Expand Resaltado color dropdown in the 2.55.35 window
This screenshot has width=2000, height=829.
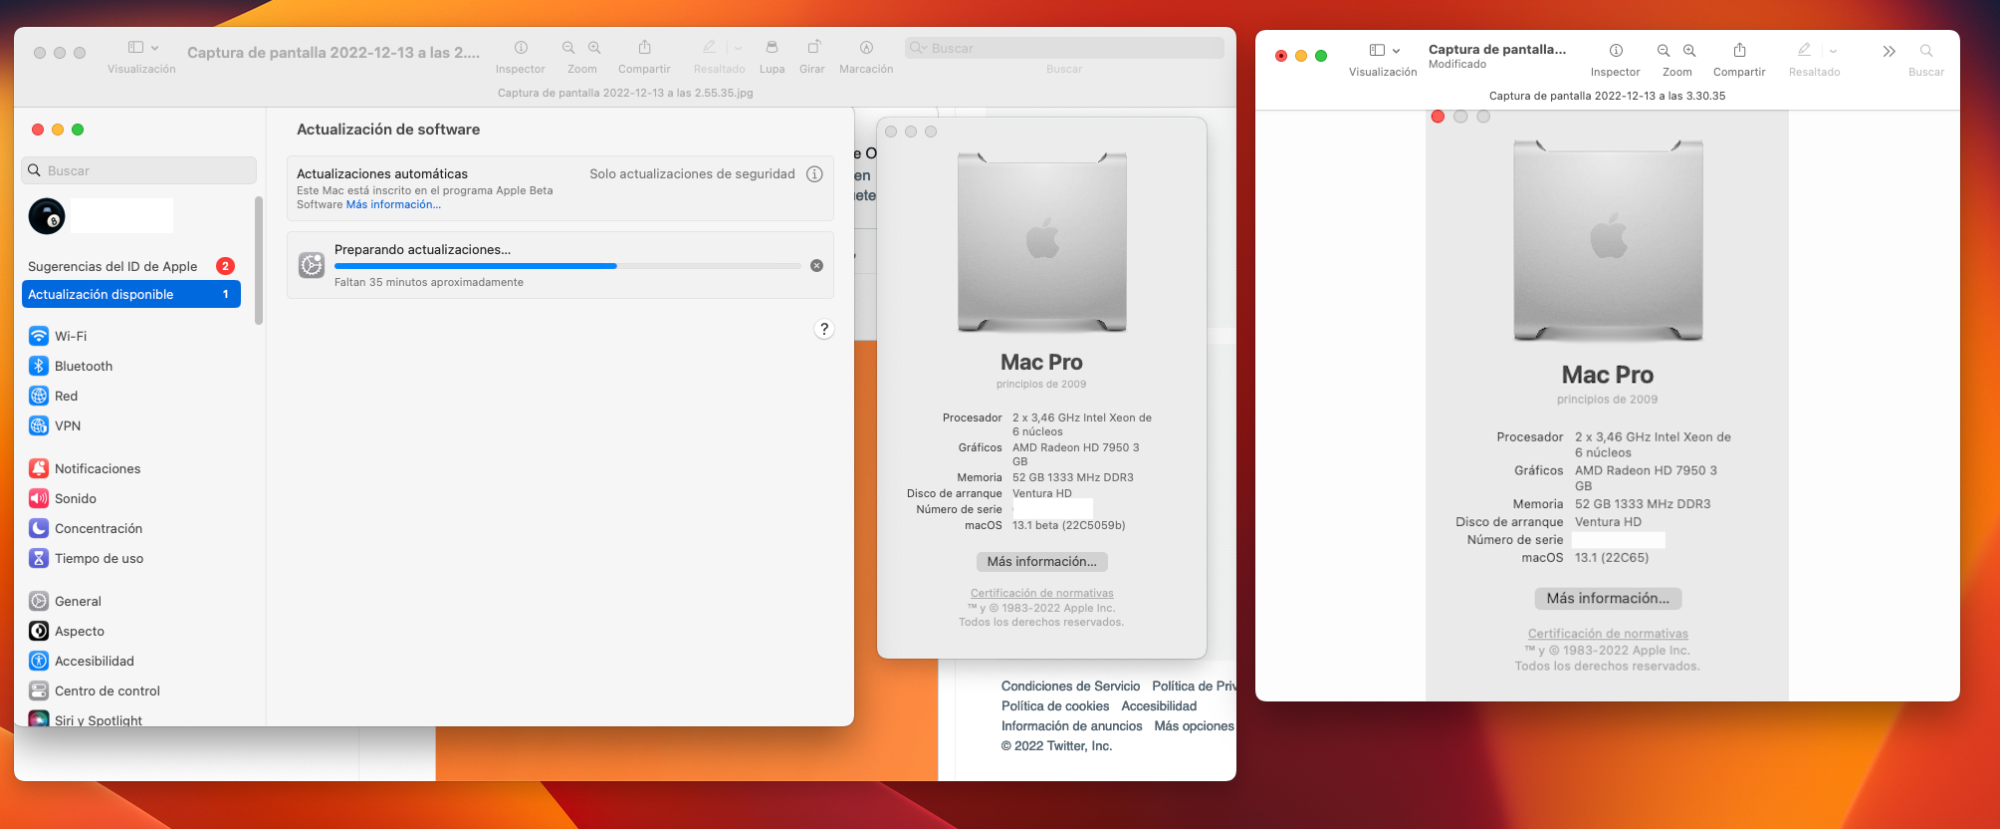click(738, 48)
